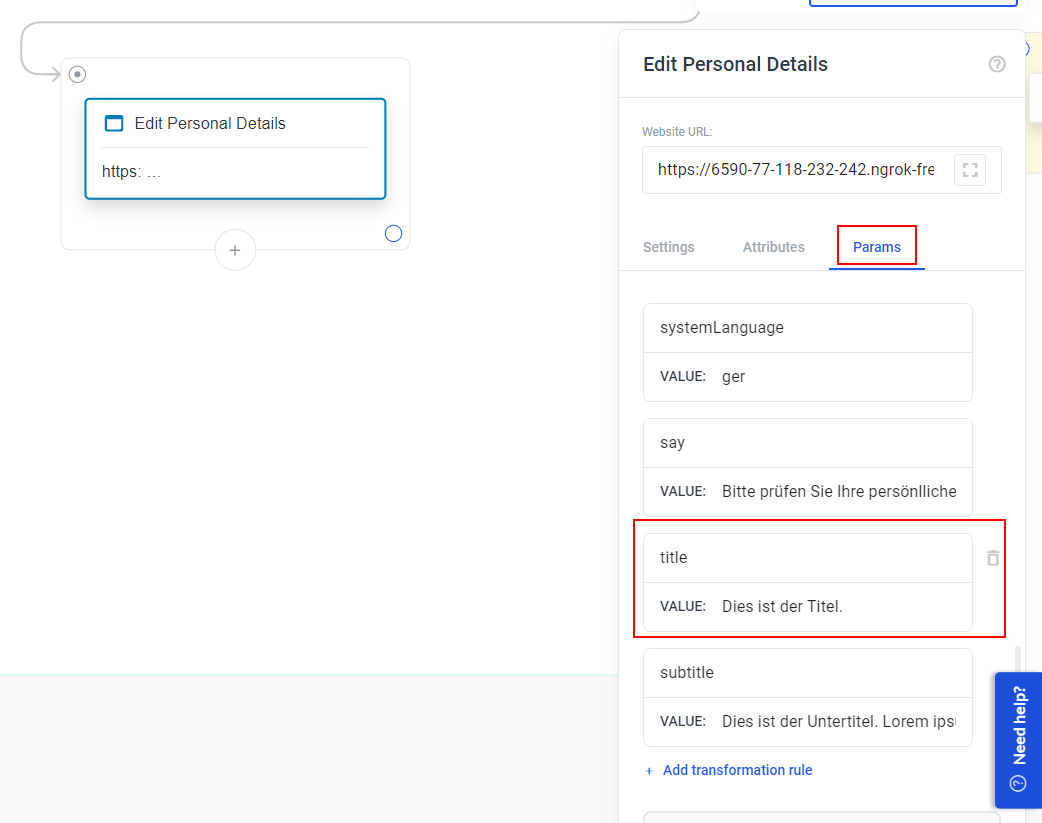This screenshot has height=823, width=1042.
Task: Edit the 'title' parameter name field
Action: click(807, 558)
